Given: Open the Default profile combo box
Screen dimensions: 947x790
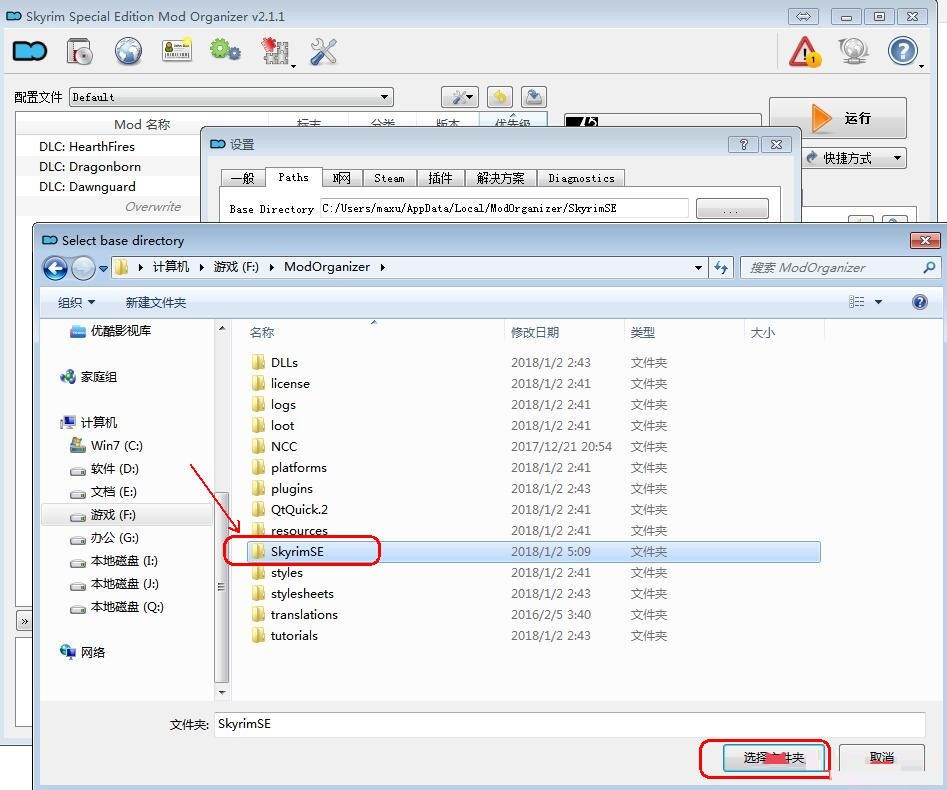Looking at the screenshot, I should pyautogui.click(x=231, y=97).
